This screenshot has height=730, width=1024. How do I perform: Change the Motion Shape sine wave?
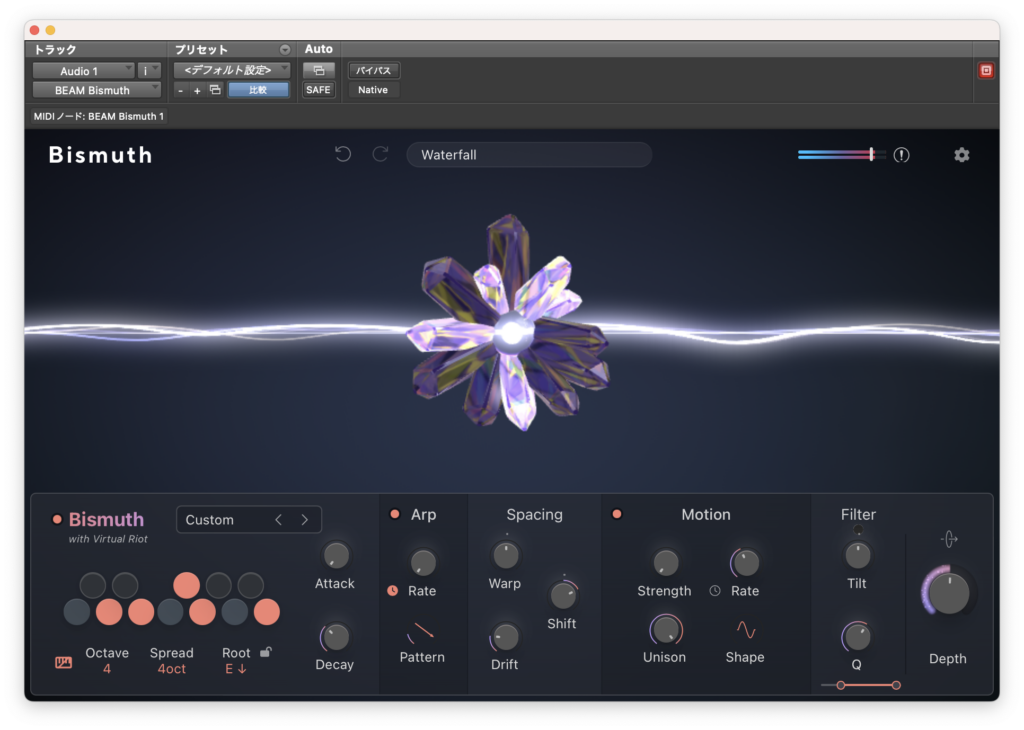746,630
